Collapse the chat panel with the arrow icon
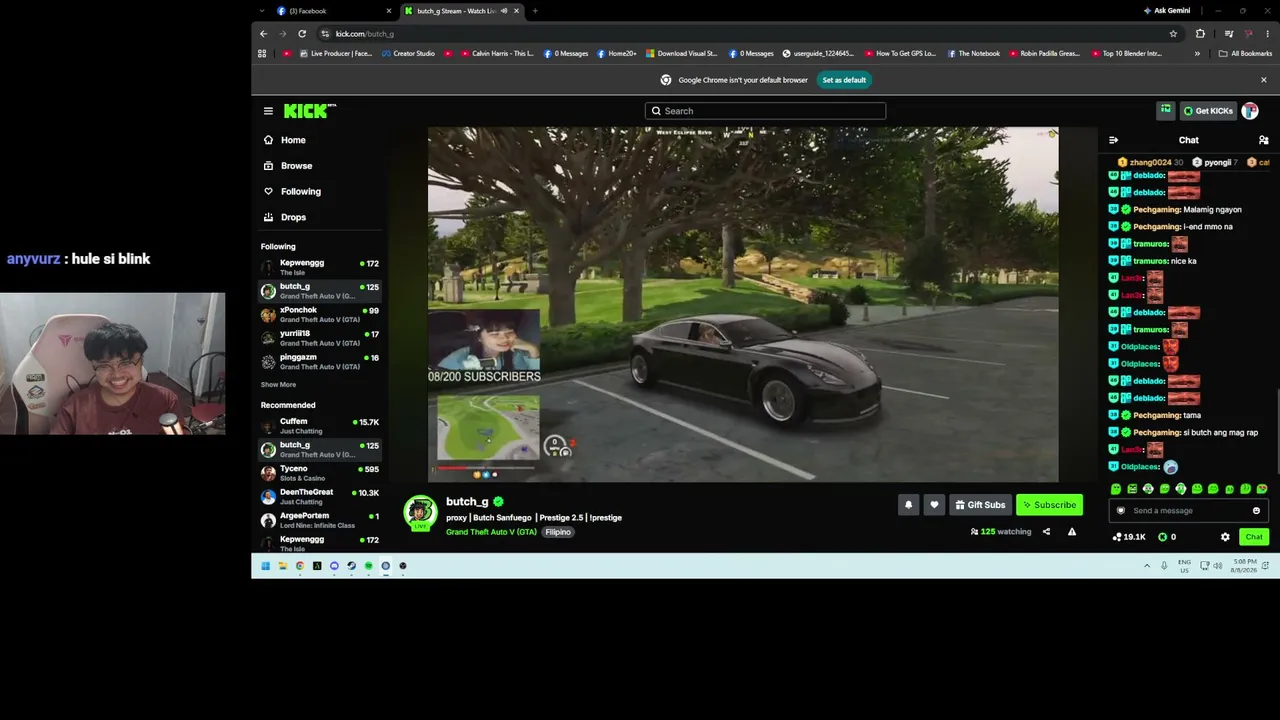This screenshot has width=1280, height=720. point(1113,140)
